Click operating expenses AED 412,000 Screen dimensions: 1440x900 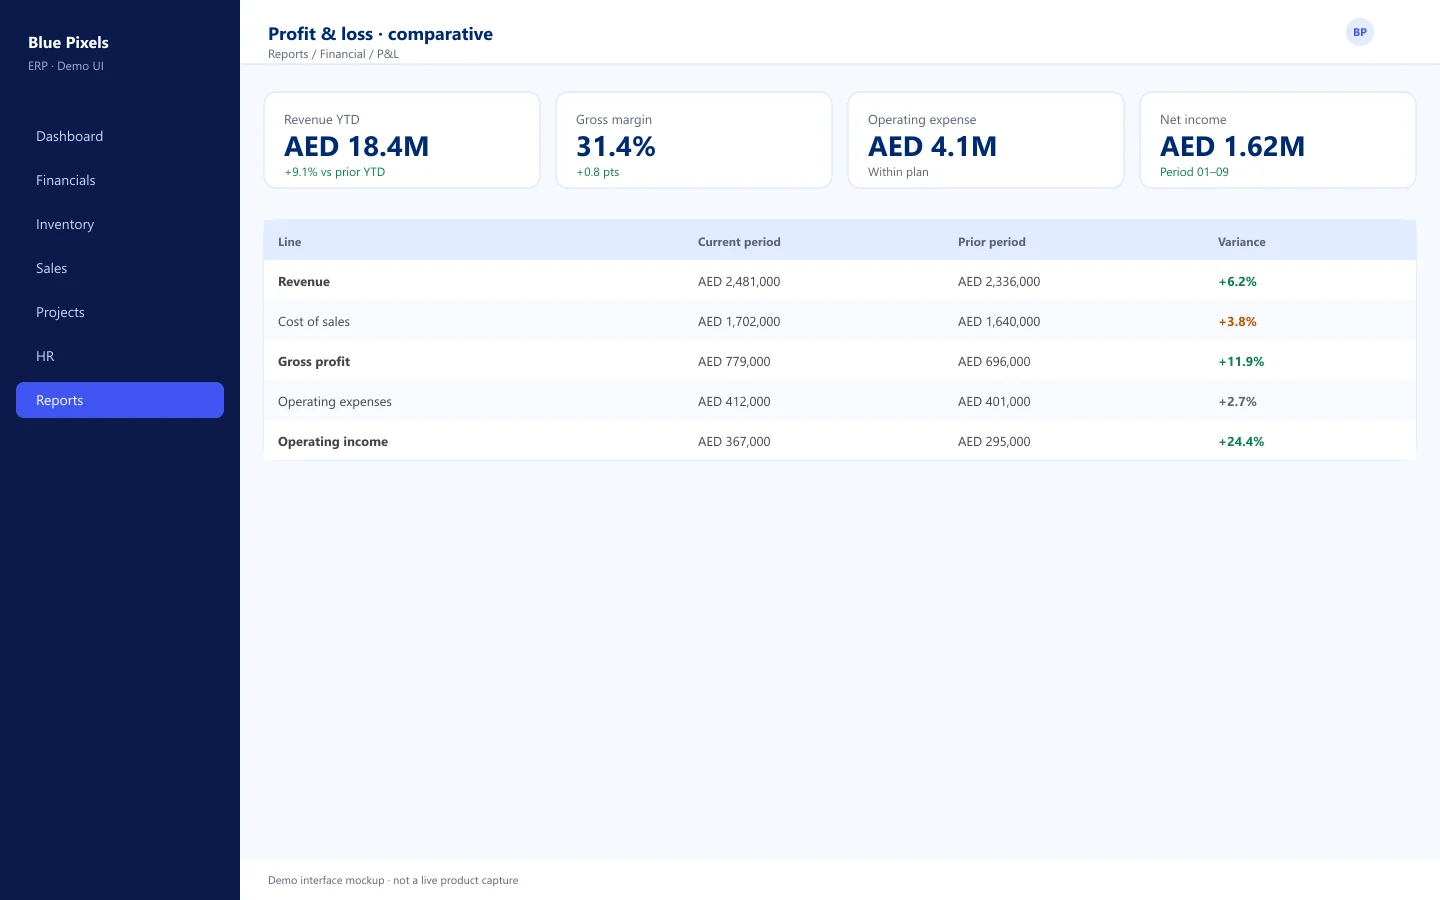click(734, 402)
